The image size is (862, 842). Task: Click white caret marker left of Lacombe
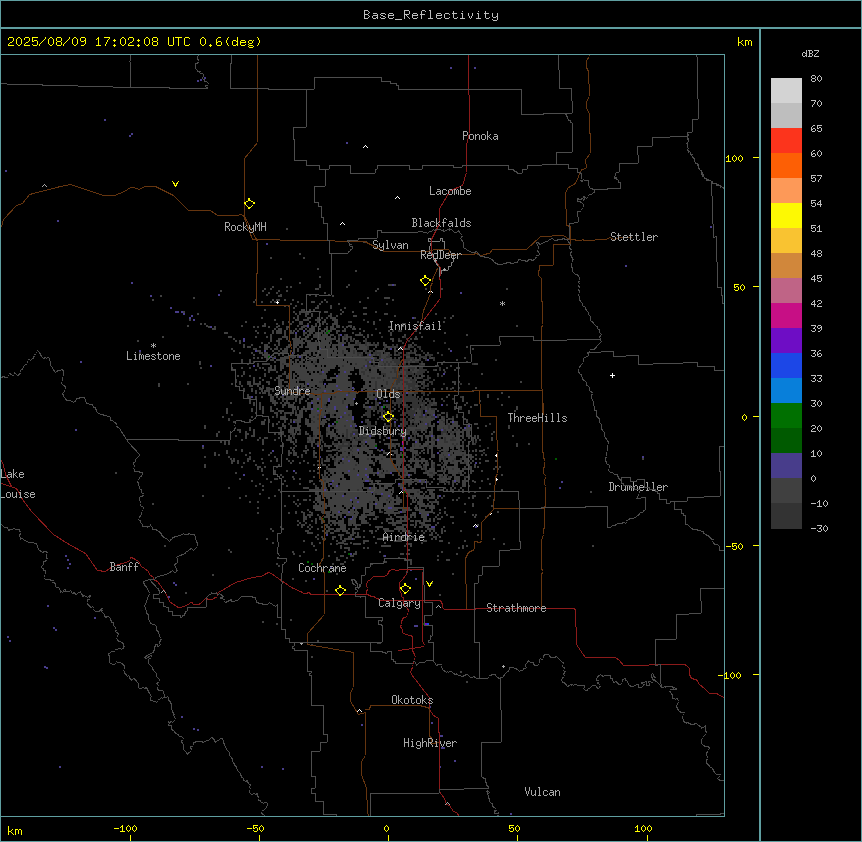[397, 197]
